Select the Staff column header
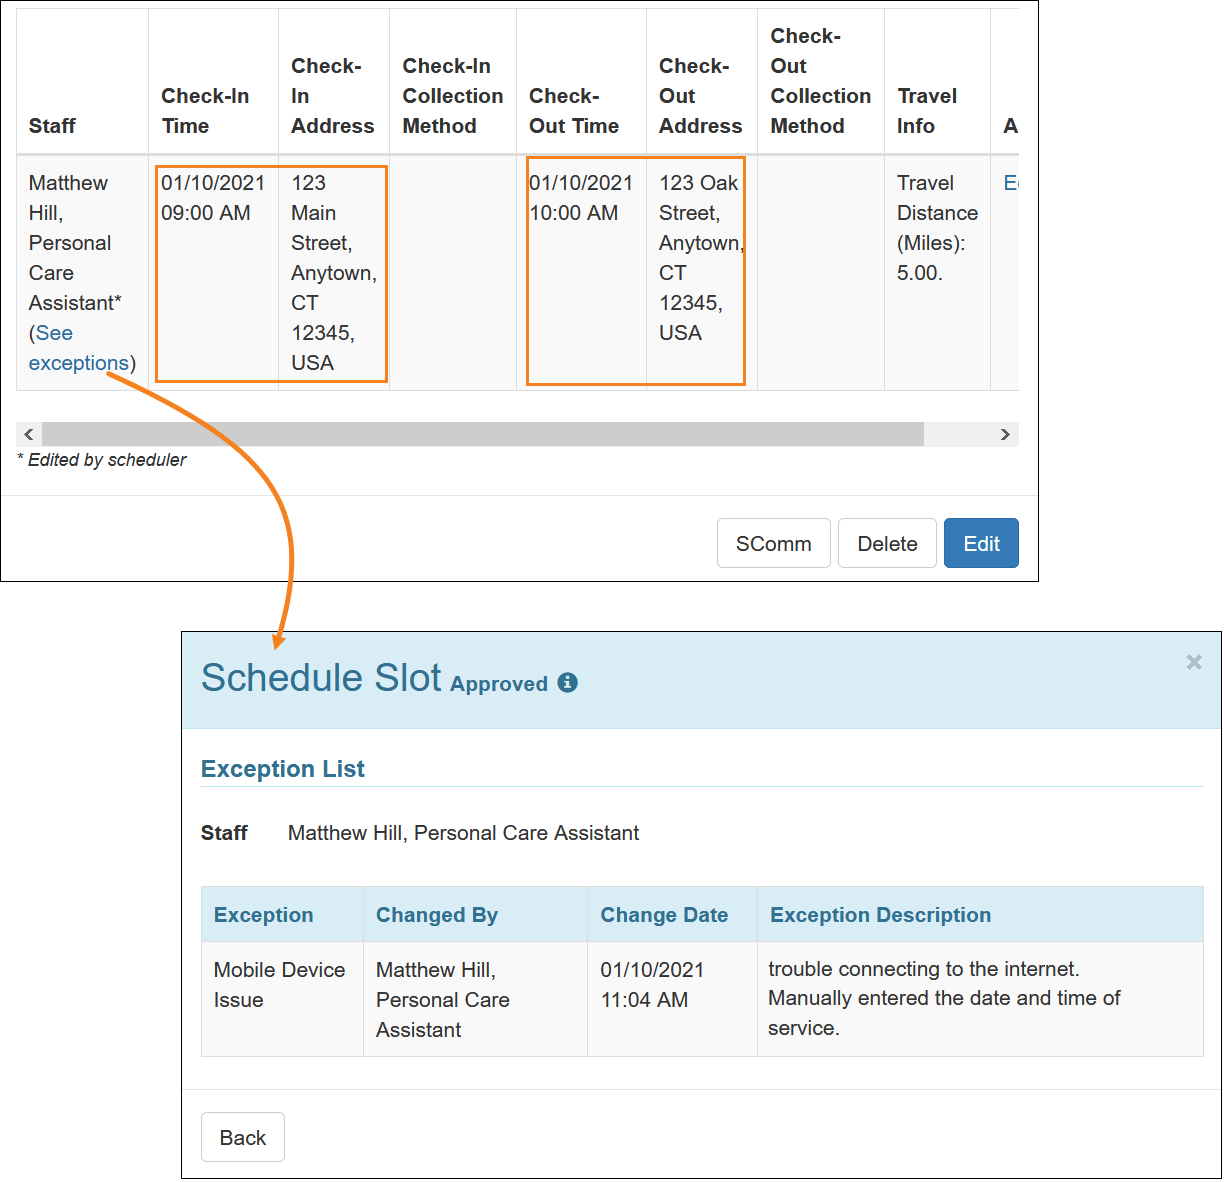Viewport: 1225px width, 1182px height. 52,126
